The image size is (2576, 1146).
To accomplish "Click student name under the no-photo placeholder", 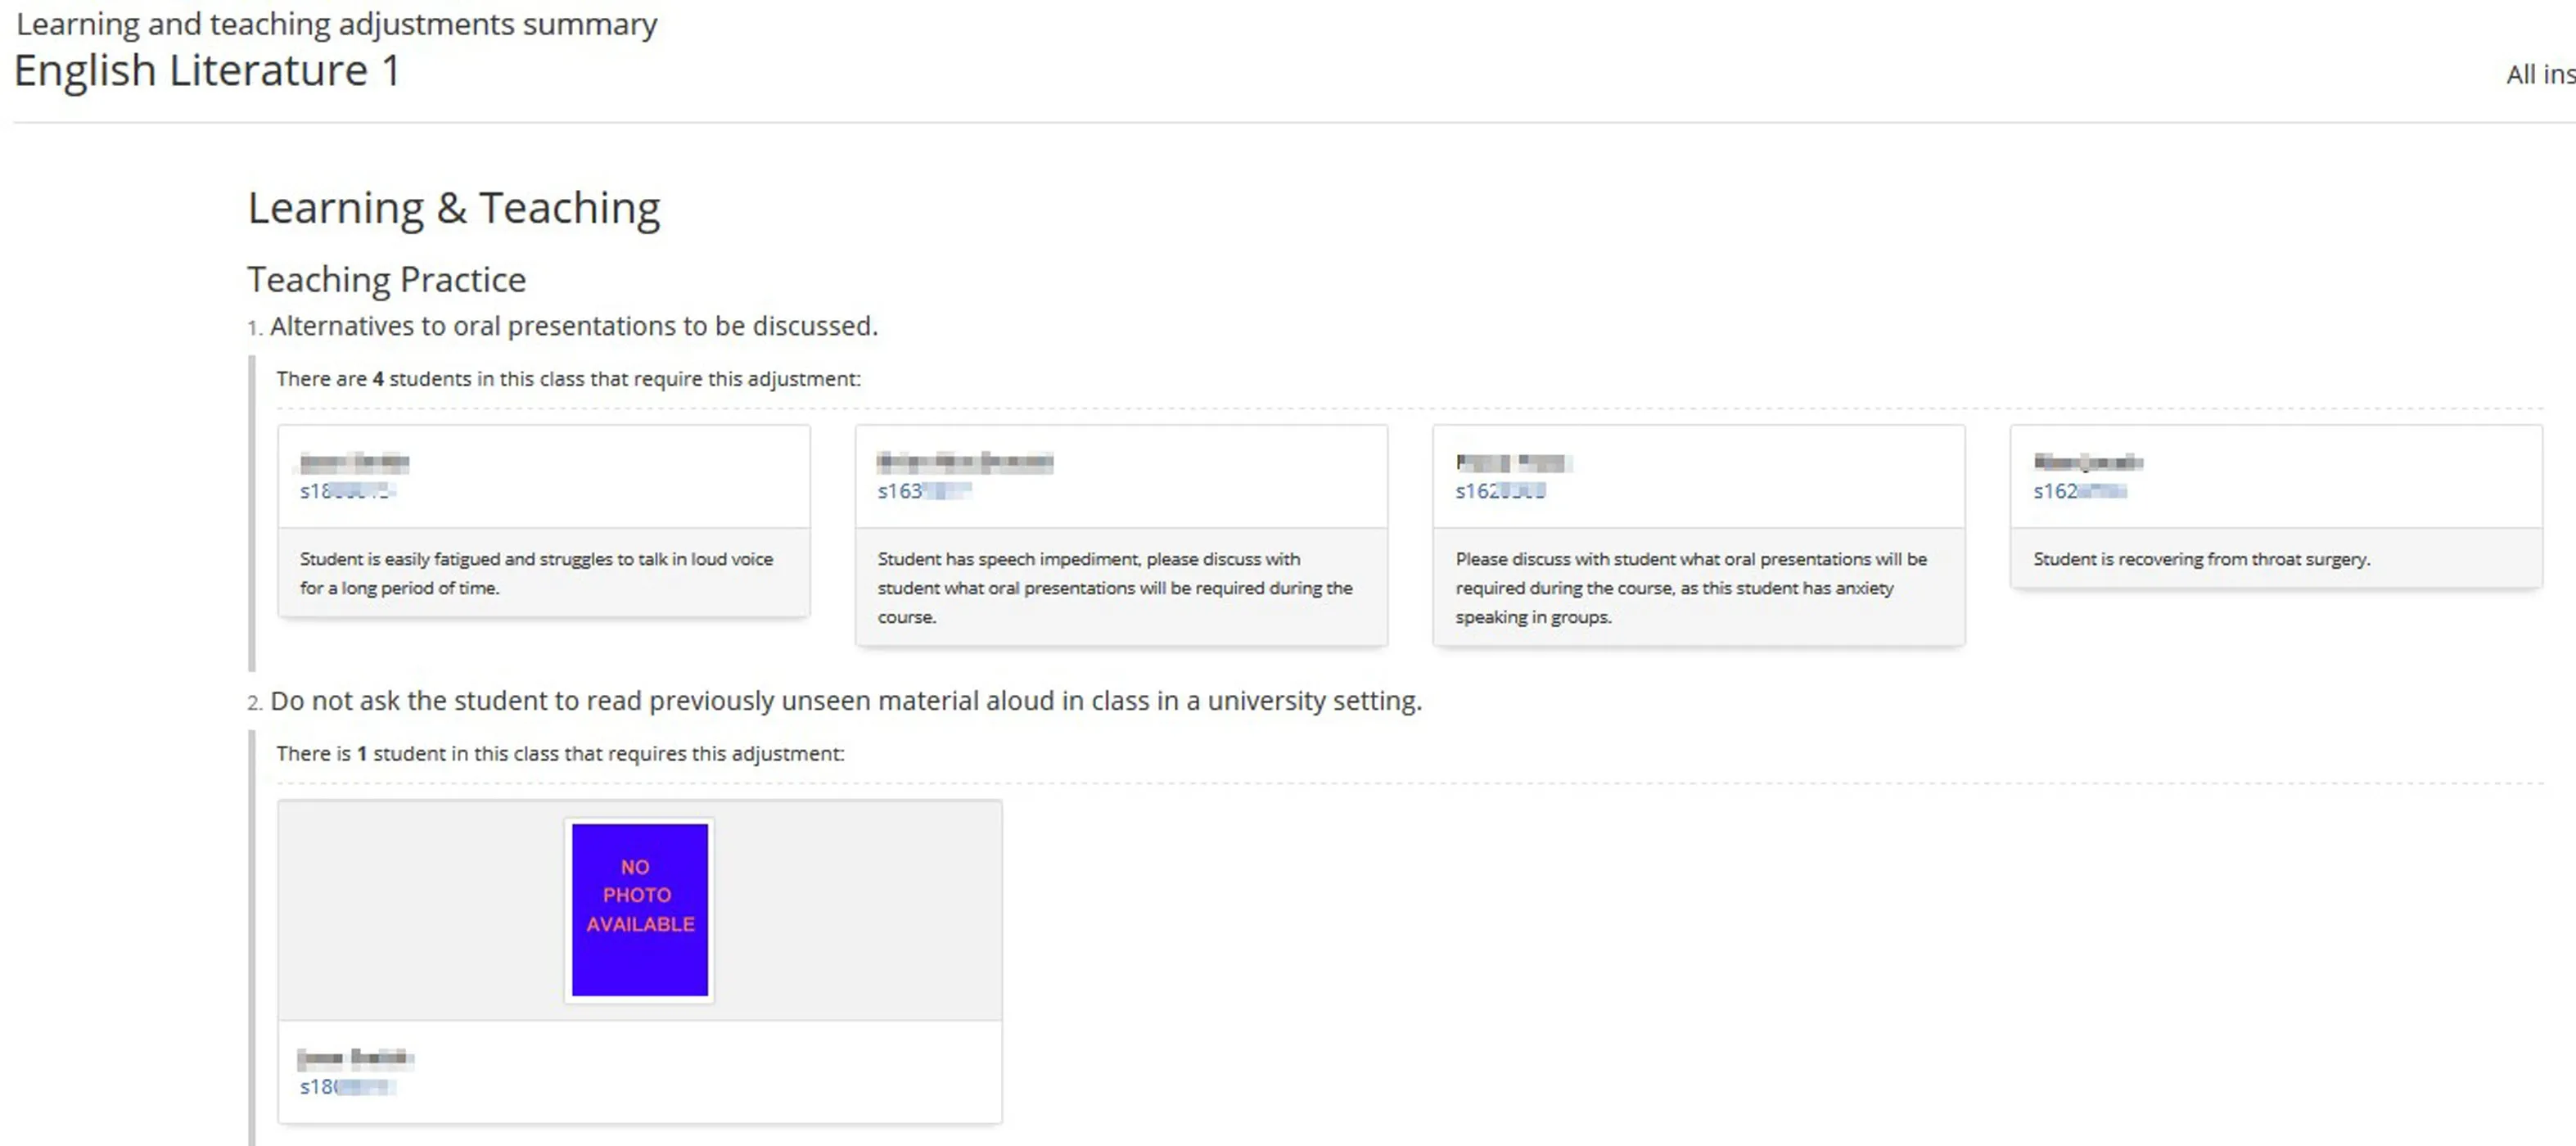I will [354, 1058].
